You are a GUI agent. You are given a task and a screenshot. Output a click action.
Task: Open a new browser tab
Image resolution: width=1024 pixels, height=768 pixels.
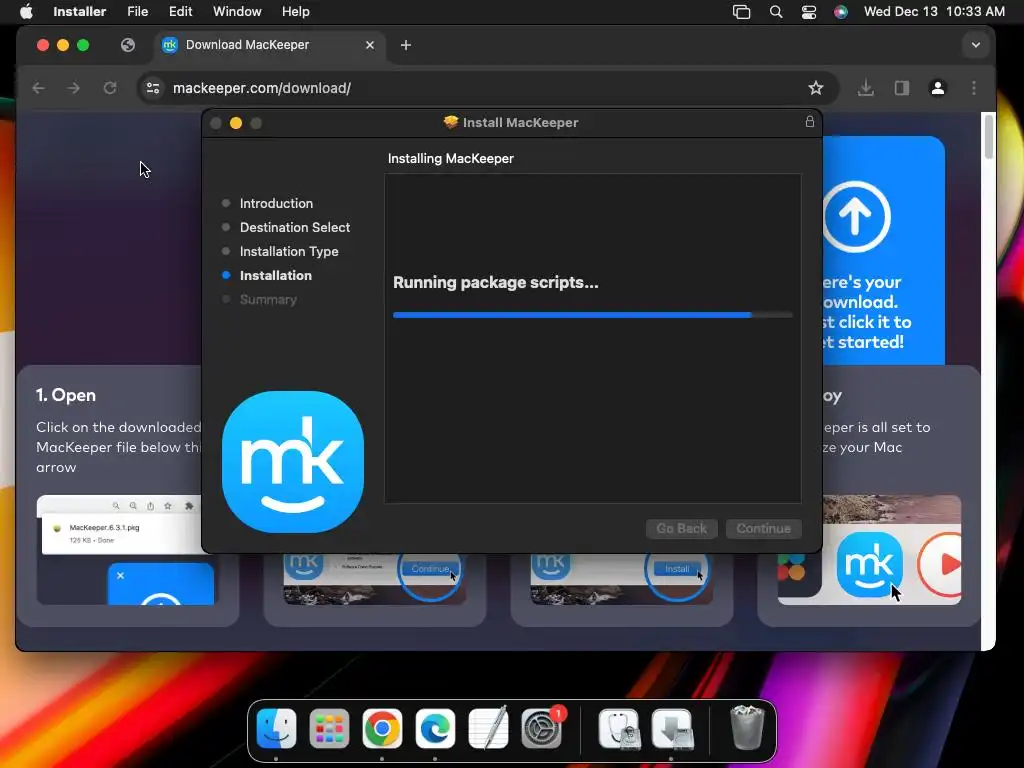coord(406,45)
